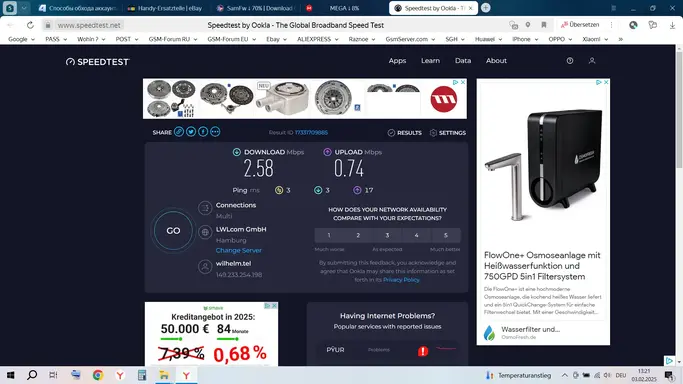Screen dimensions: 683x384
Task: Click the ISP user icon
Action: coord(205,266)
